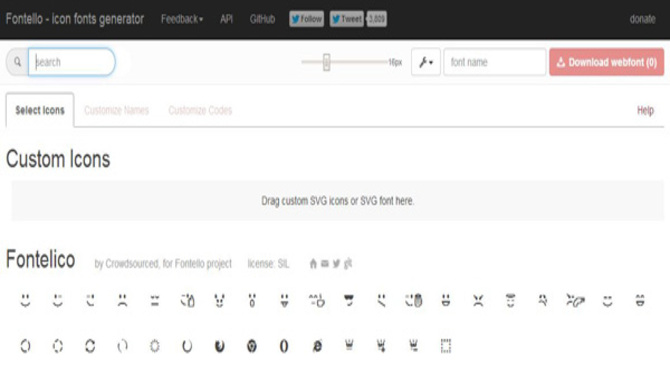Switch to Customize Codes tab
This screenshot has width=670, height=380.
click(x=200, y=111)
